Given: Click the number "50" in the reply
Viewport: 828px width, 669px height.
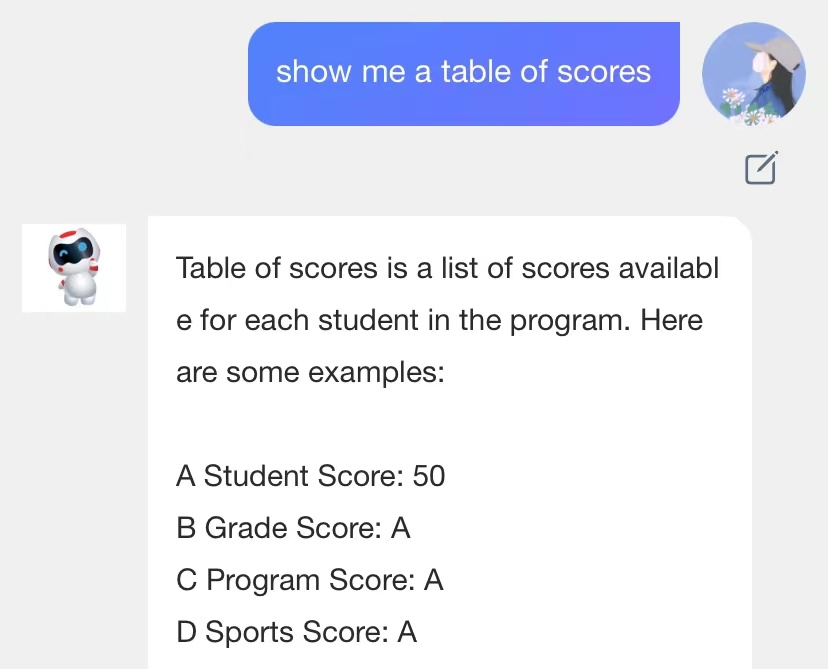Looking at the screenshot, I should 428,475.
